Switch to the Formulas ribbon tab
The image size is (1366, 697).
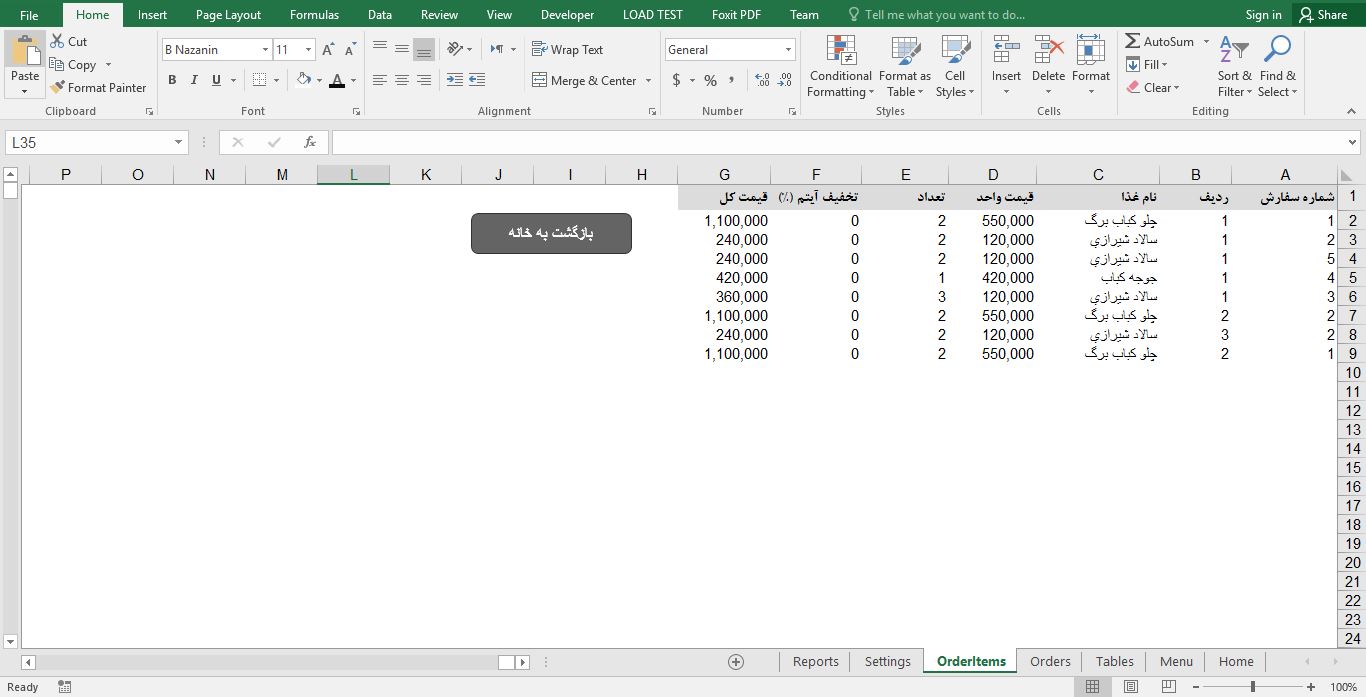[314, 15]
